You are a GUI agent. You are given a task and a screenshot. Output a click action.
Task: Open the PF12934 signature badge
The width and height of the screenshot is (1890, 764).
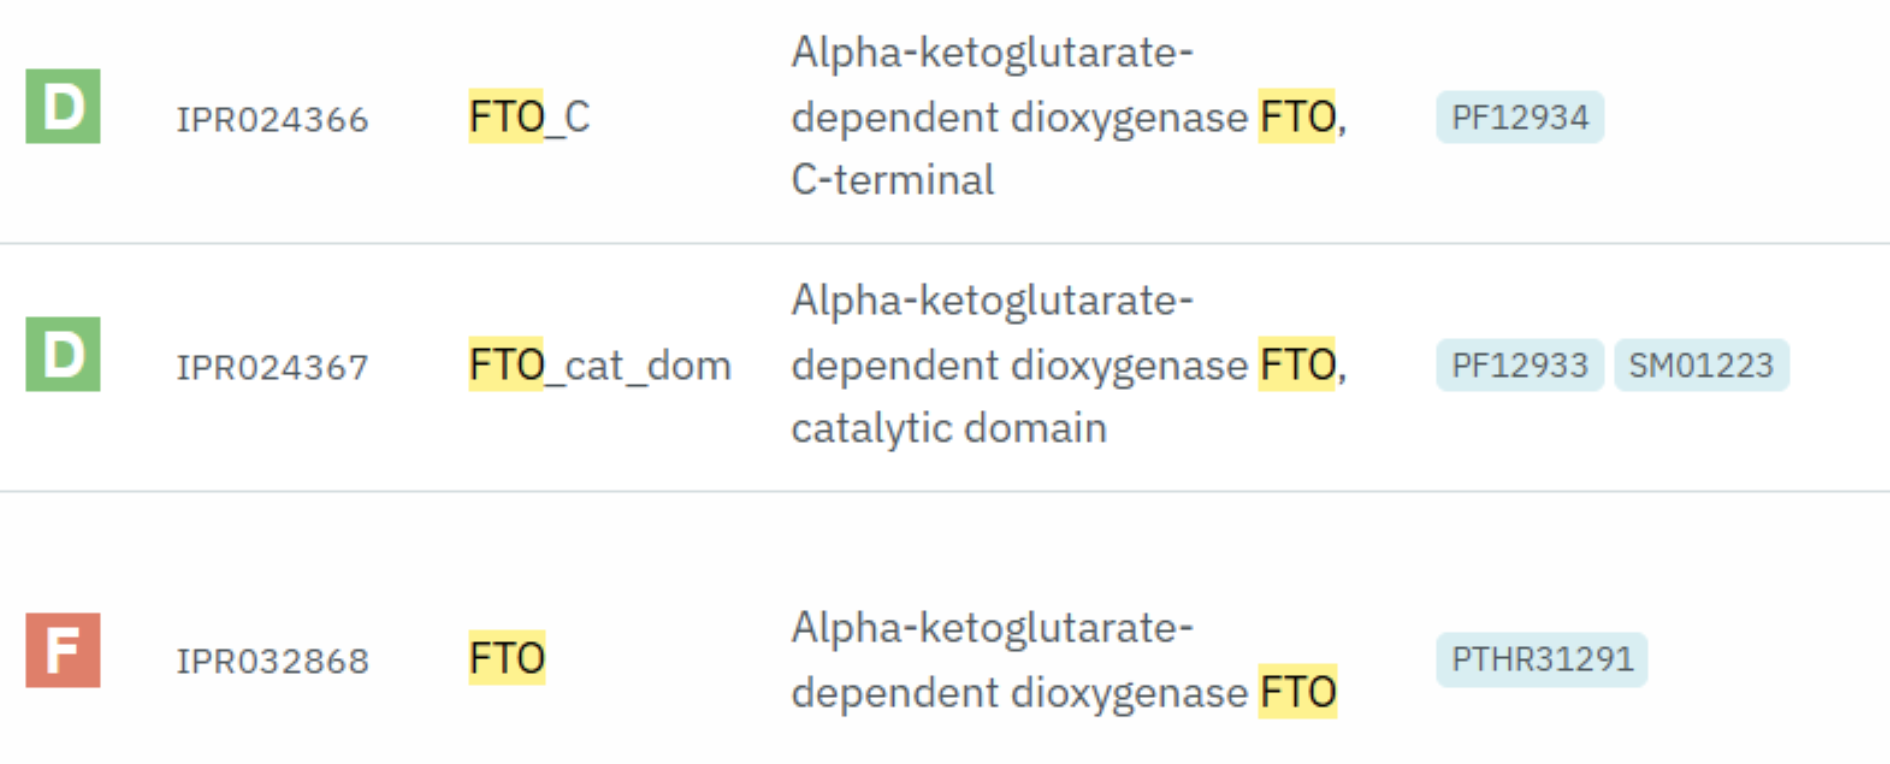[x=1520, y=117]
